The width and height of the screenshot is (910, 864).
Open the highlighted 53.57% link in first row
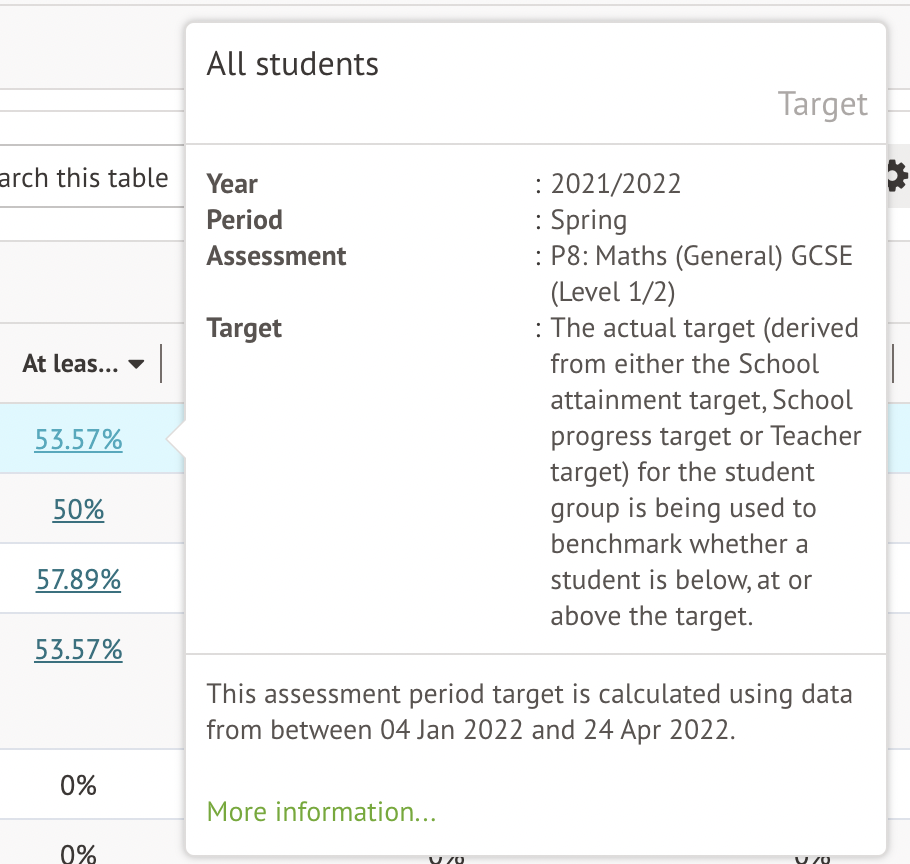[x=78, y=440]
